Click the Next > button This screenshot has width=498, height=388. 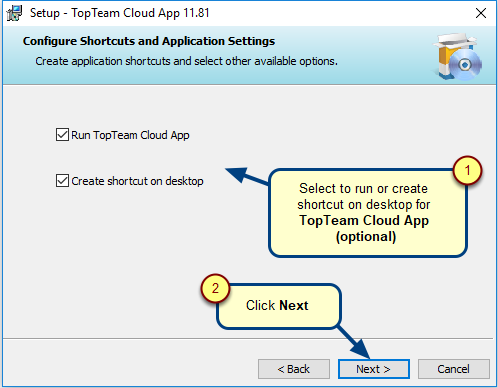374,369
